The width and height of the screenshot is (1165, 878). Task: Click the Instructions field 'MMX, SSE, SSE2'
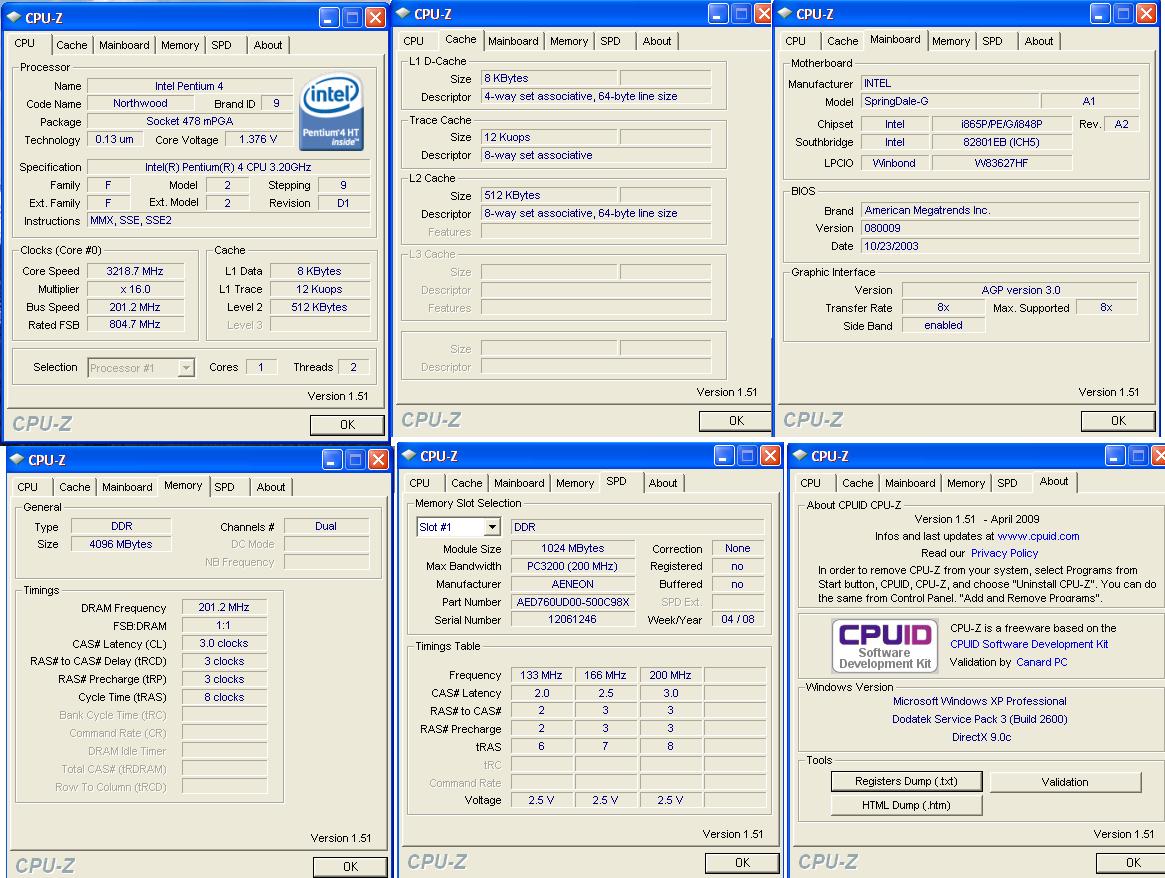[228, 221]
